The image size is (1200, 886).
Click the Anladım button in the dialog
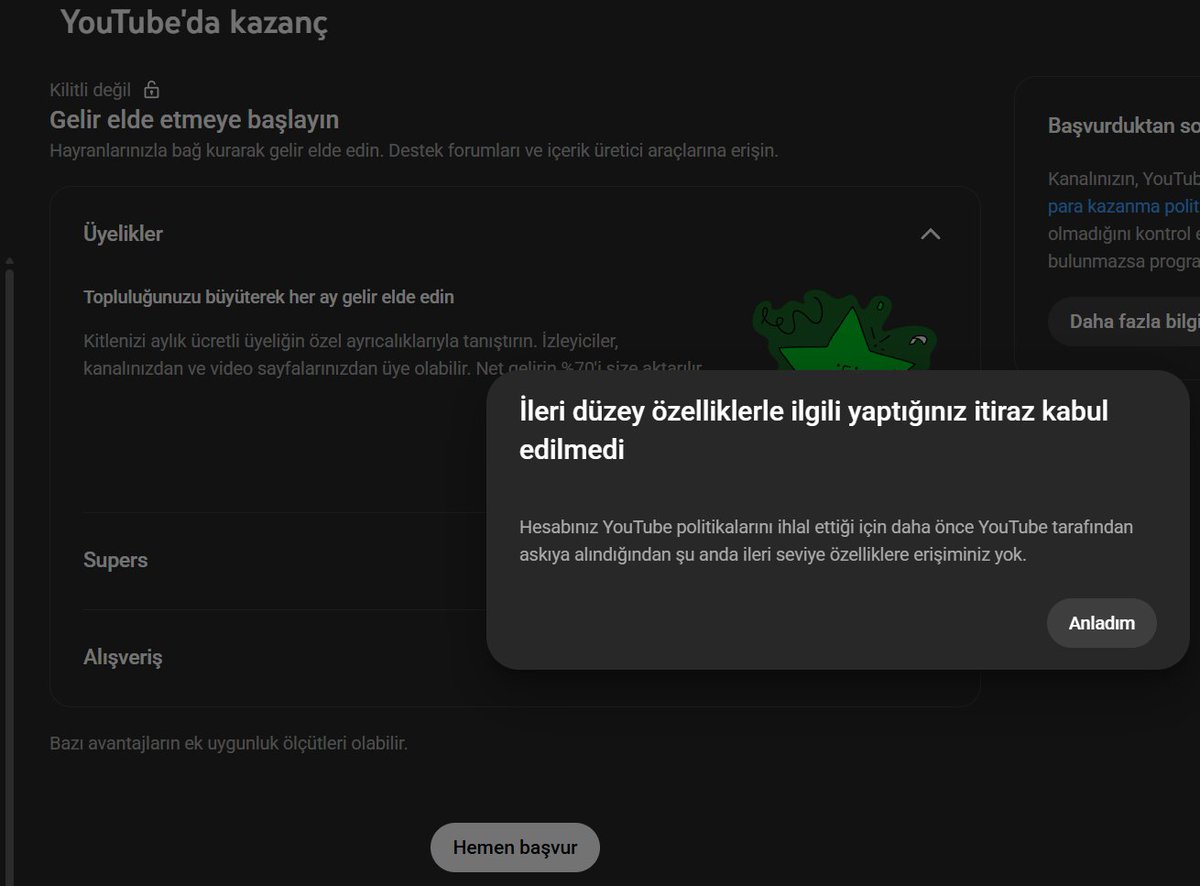(x=1101, y=623)
